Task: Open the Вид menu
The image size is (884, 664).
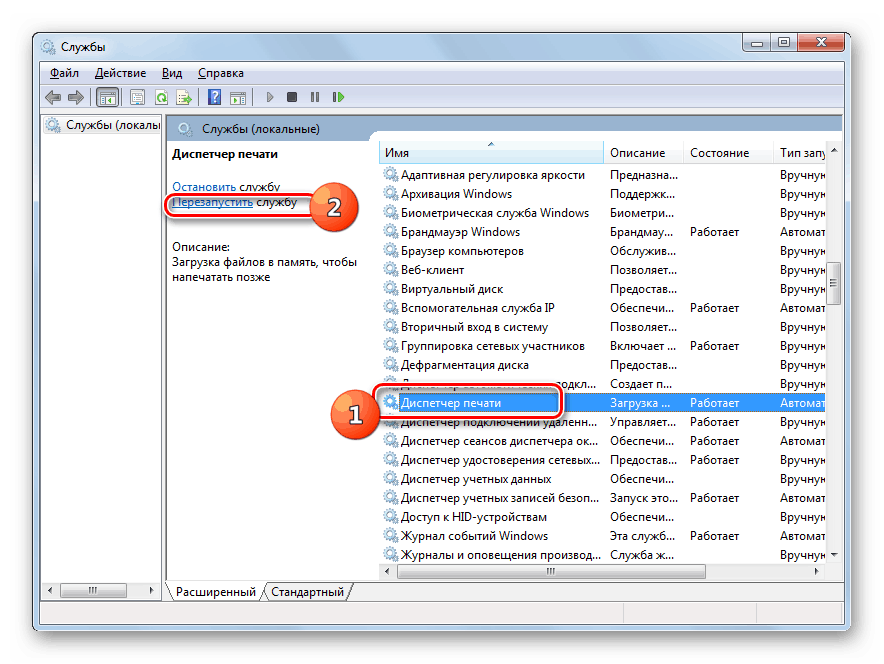Action: tap(172, 72)
